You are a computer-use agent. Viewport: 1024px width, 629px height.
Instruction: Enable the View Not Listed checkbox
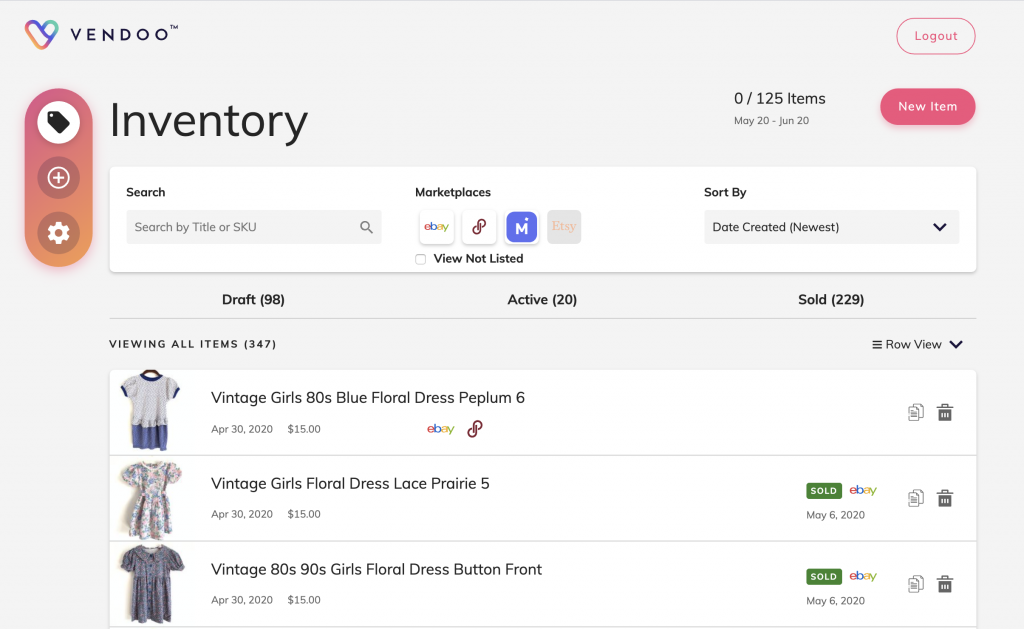(x=421, y=259)
